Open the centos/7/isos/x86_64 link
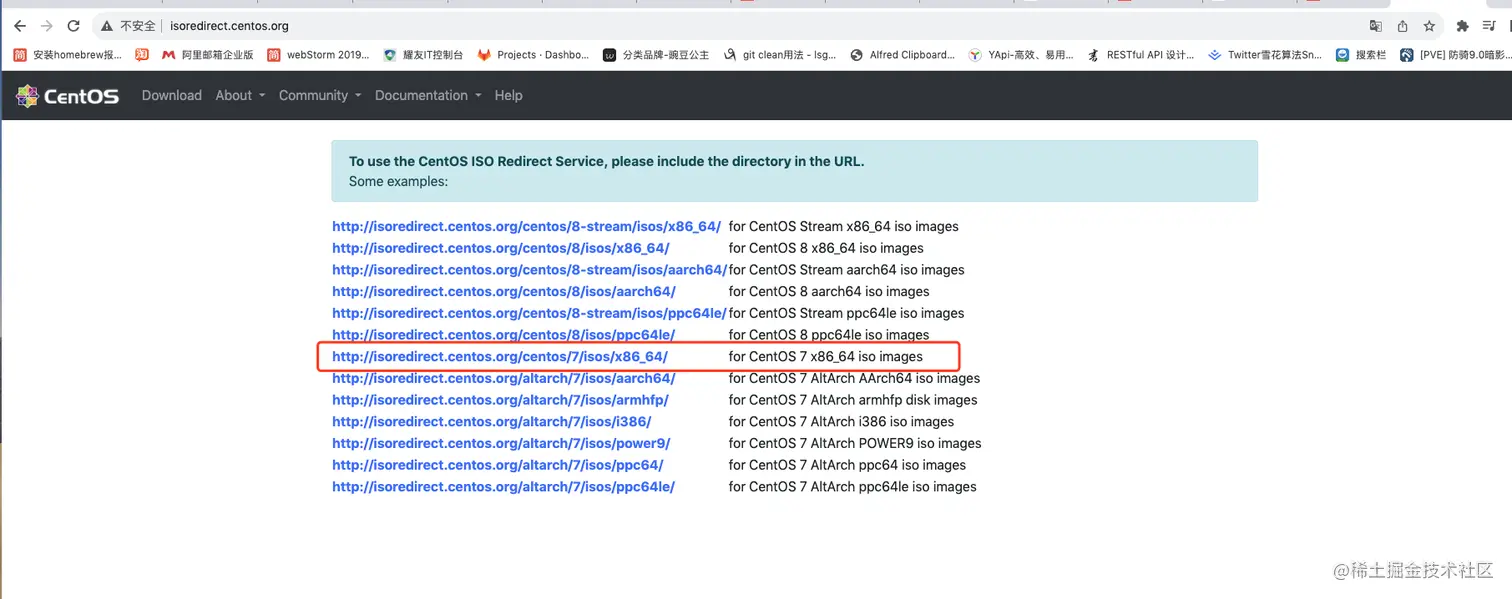Viewport: 1512px width, 599px height. [x=500, y=357]
